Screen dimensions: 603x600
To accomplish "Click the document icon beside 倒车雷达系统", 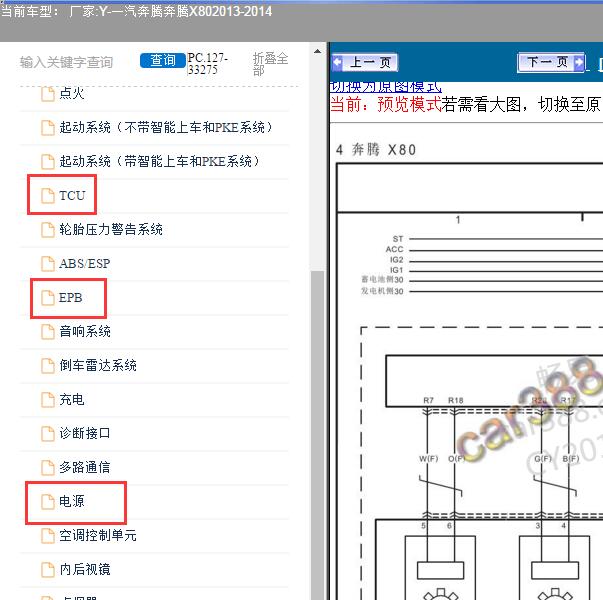I will pyautogui.click(x=48, y=366).
